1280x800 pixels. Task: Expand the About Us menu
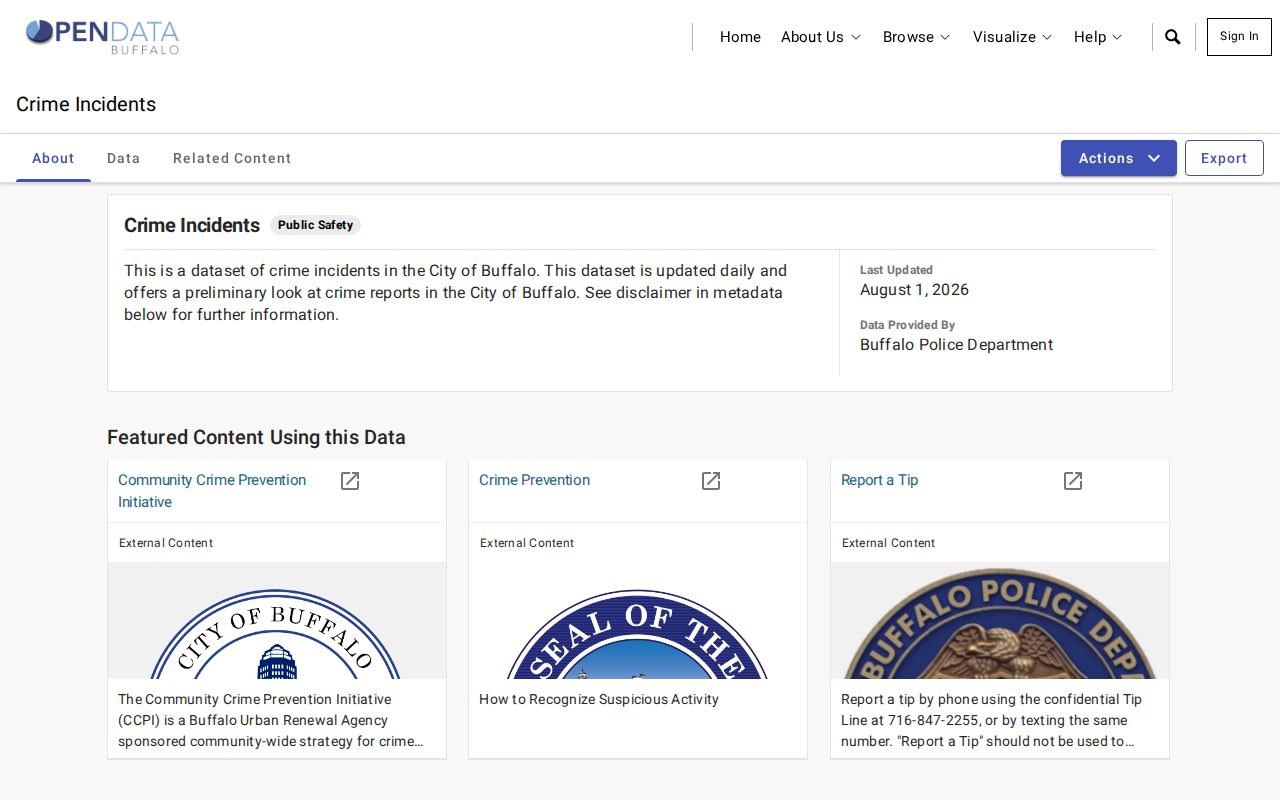(821, 37)
